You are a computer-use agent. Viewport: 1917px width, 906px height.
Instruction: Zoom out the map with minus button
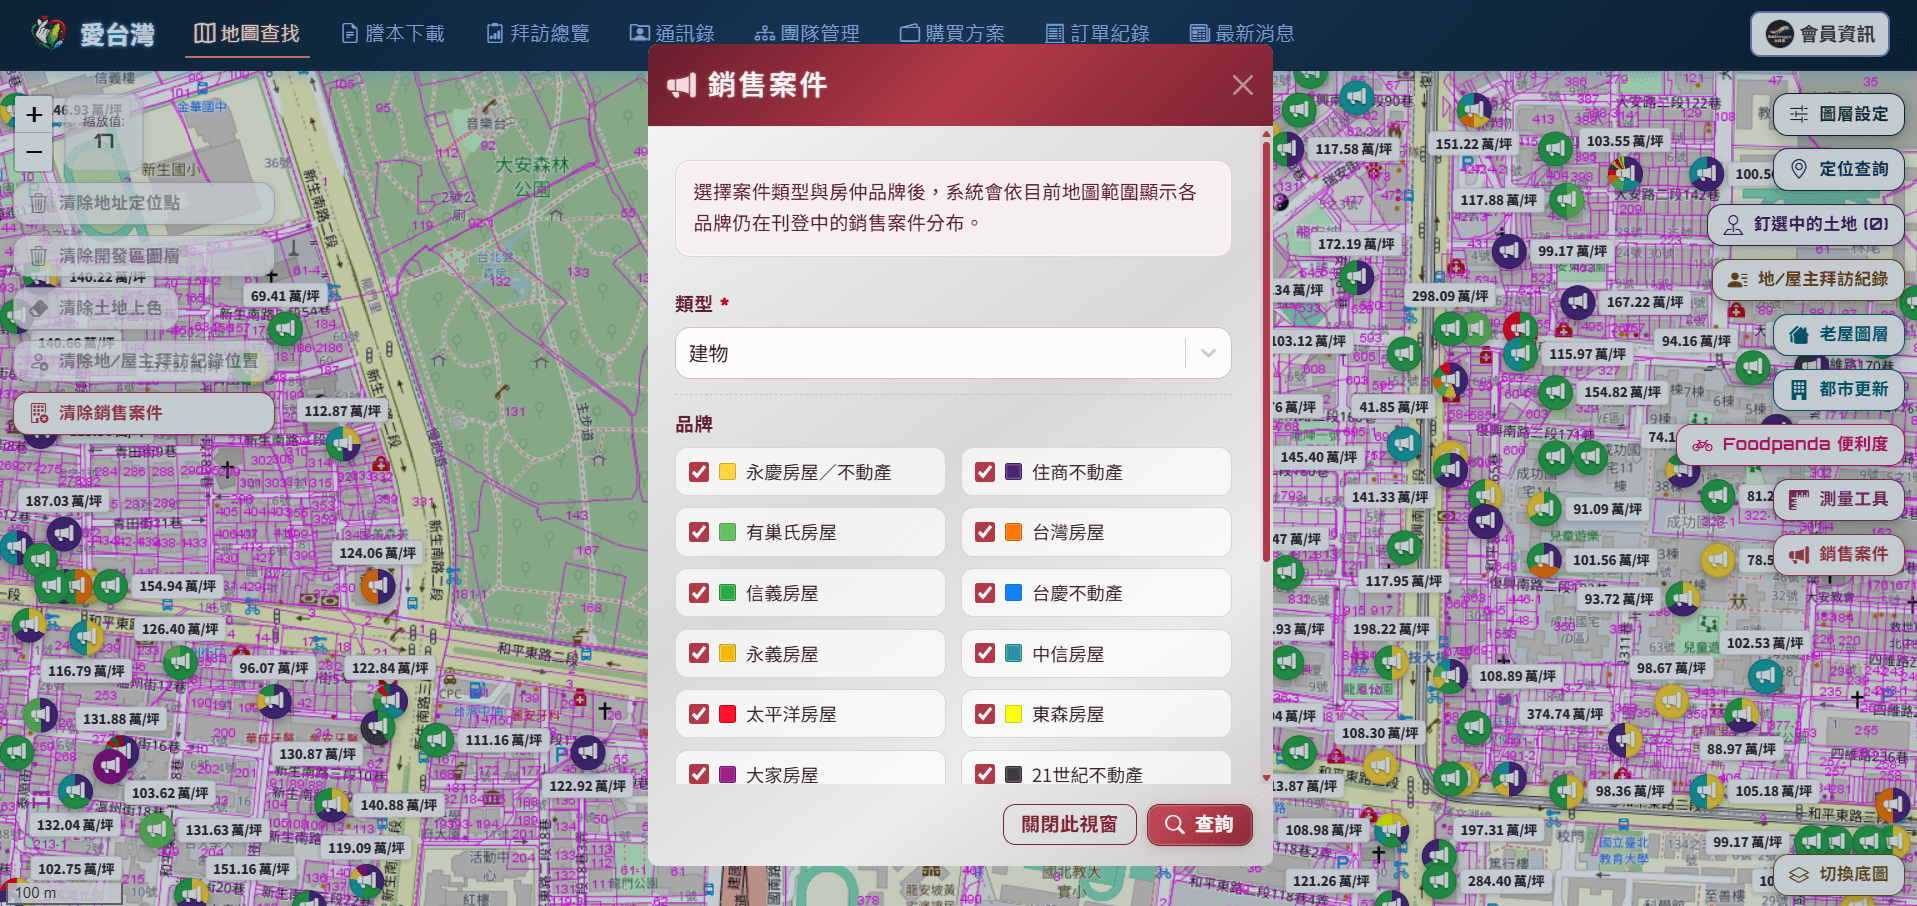pyautogui.click(x=34, y=152)
